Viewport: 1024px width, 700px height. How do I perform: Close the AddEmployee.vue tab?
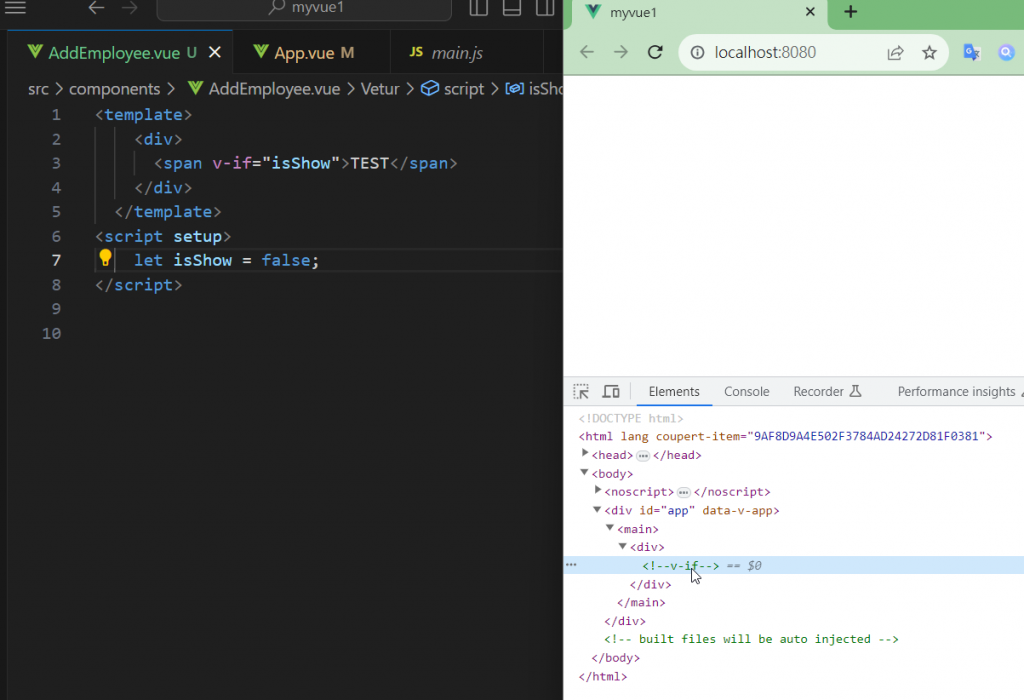(x=215, y=52)
